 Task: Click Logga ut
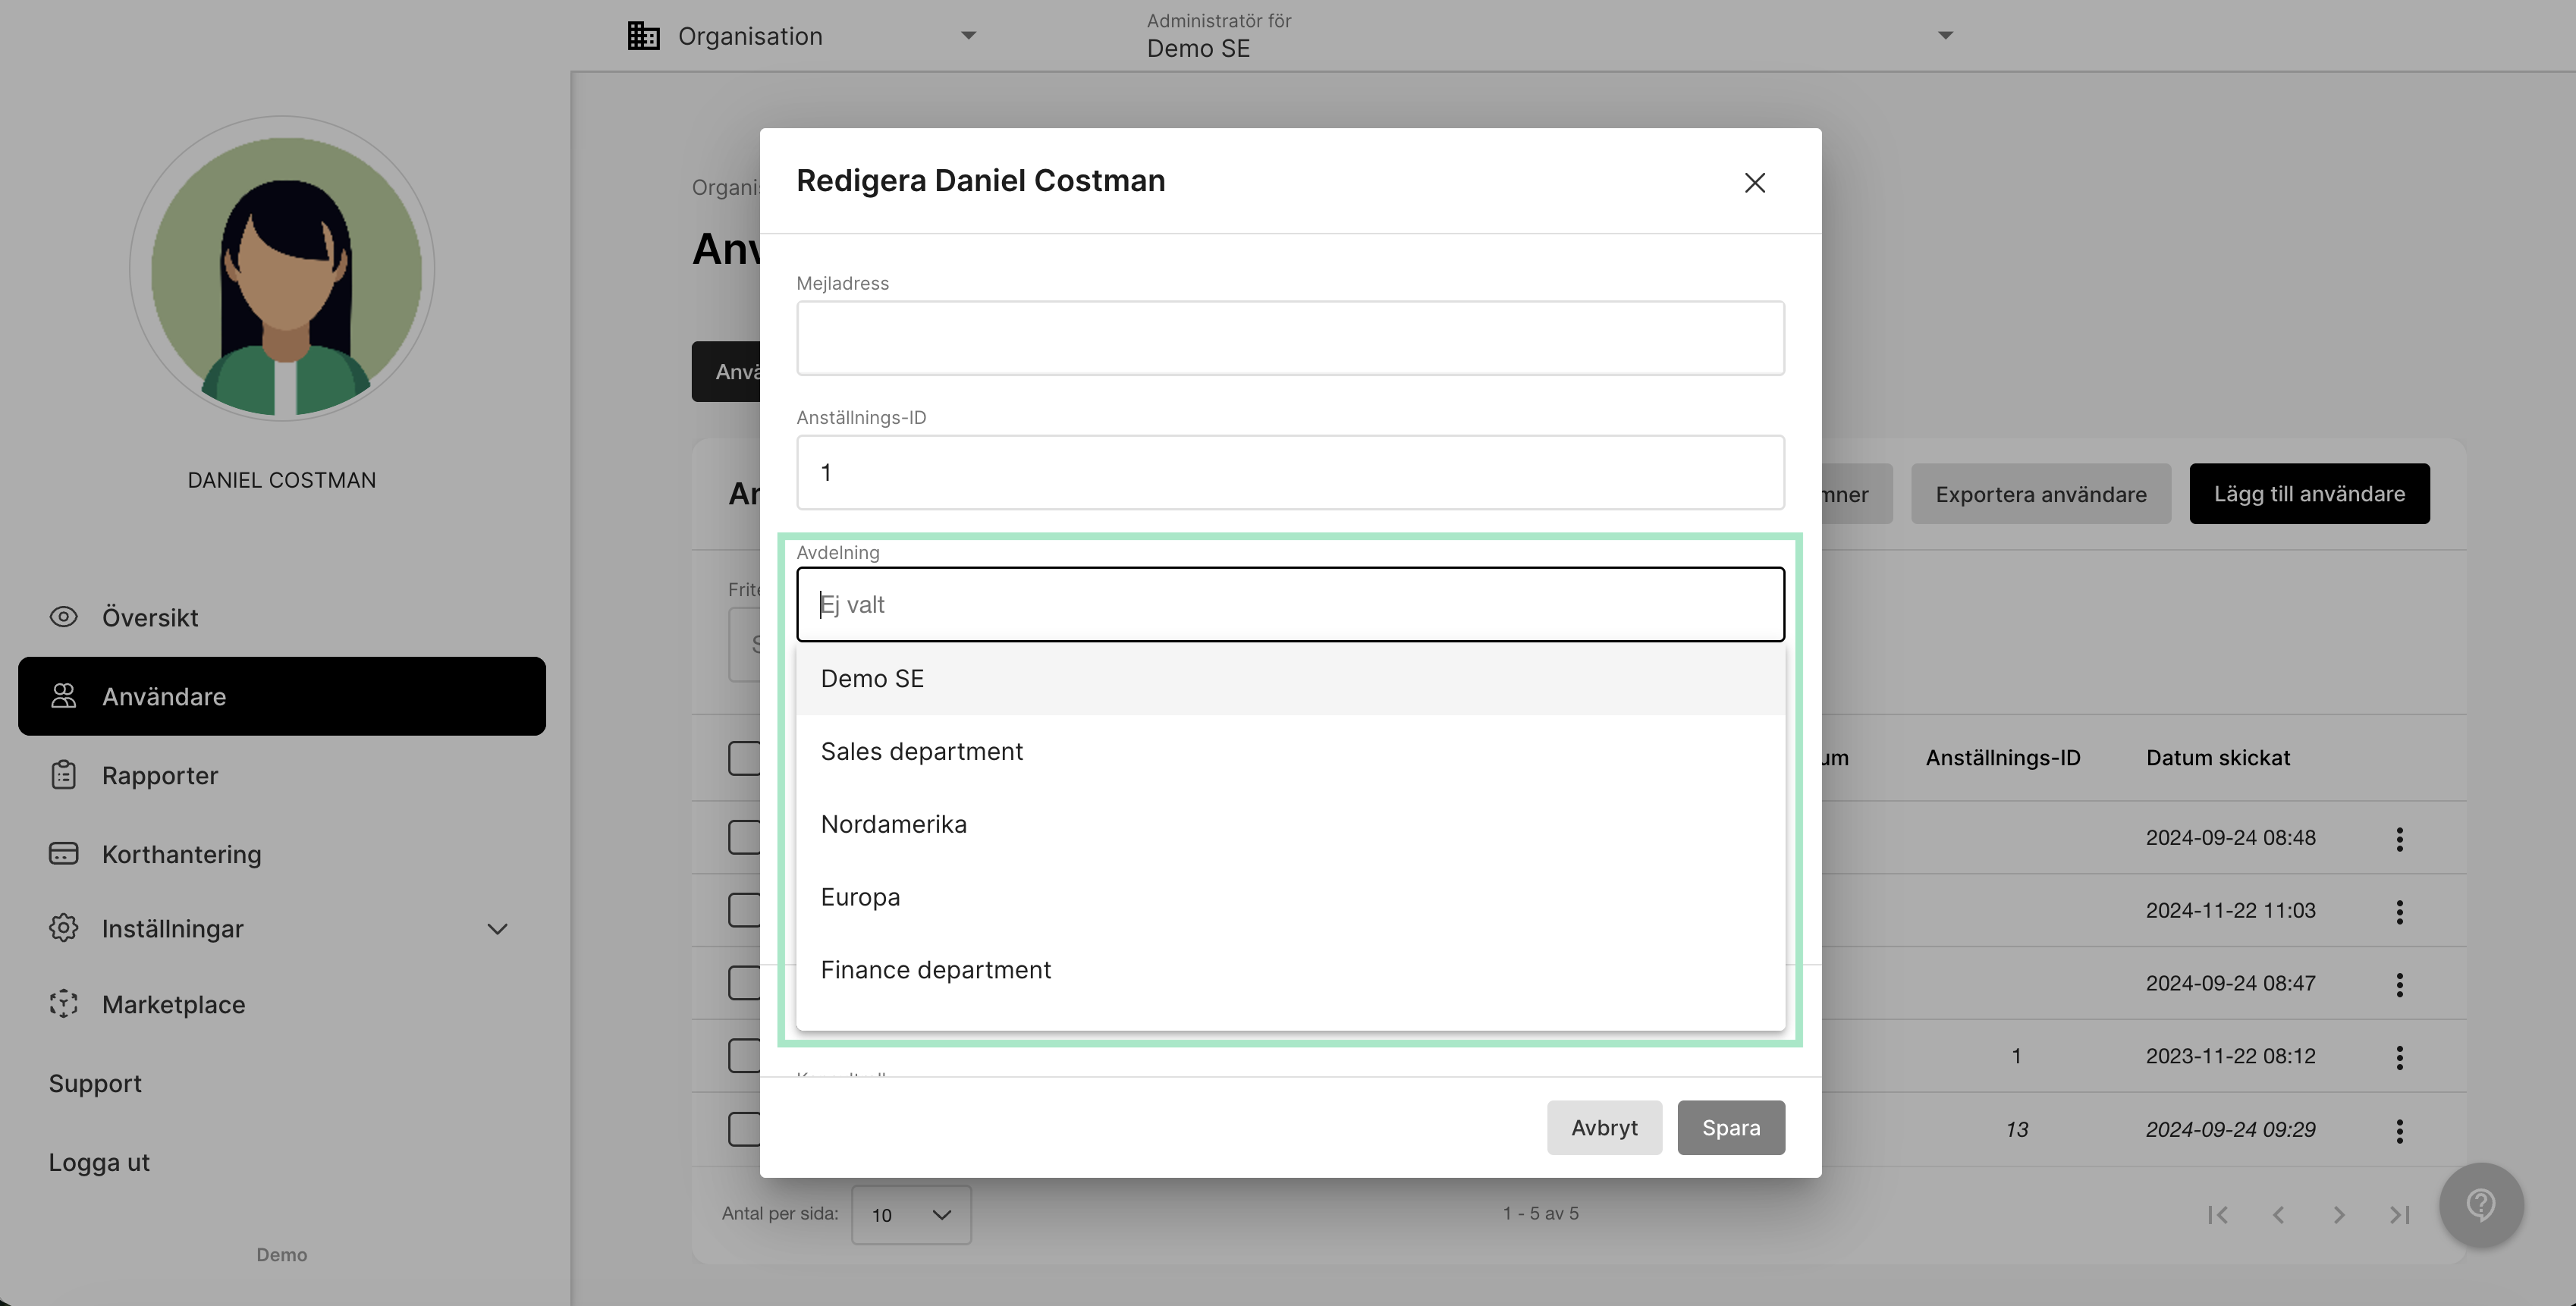(x=99, y=1163)
